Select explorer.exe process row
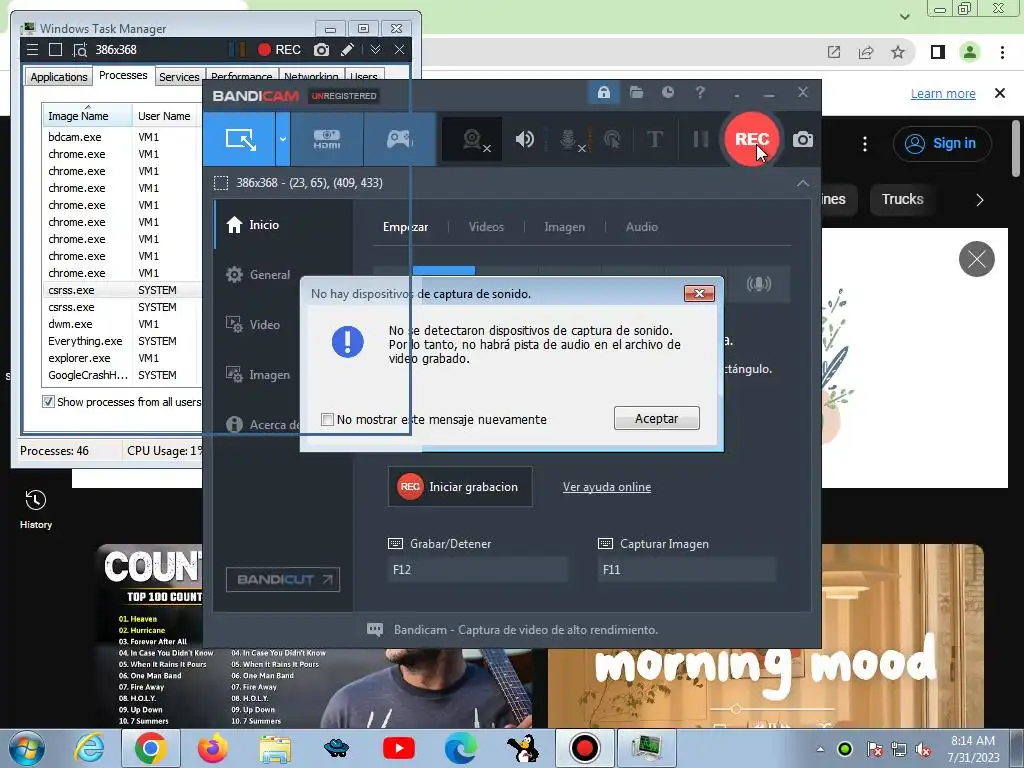 121,358
